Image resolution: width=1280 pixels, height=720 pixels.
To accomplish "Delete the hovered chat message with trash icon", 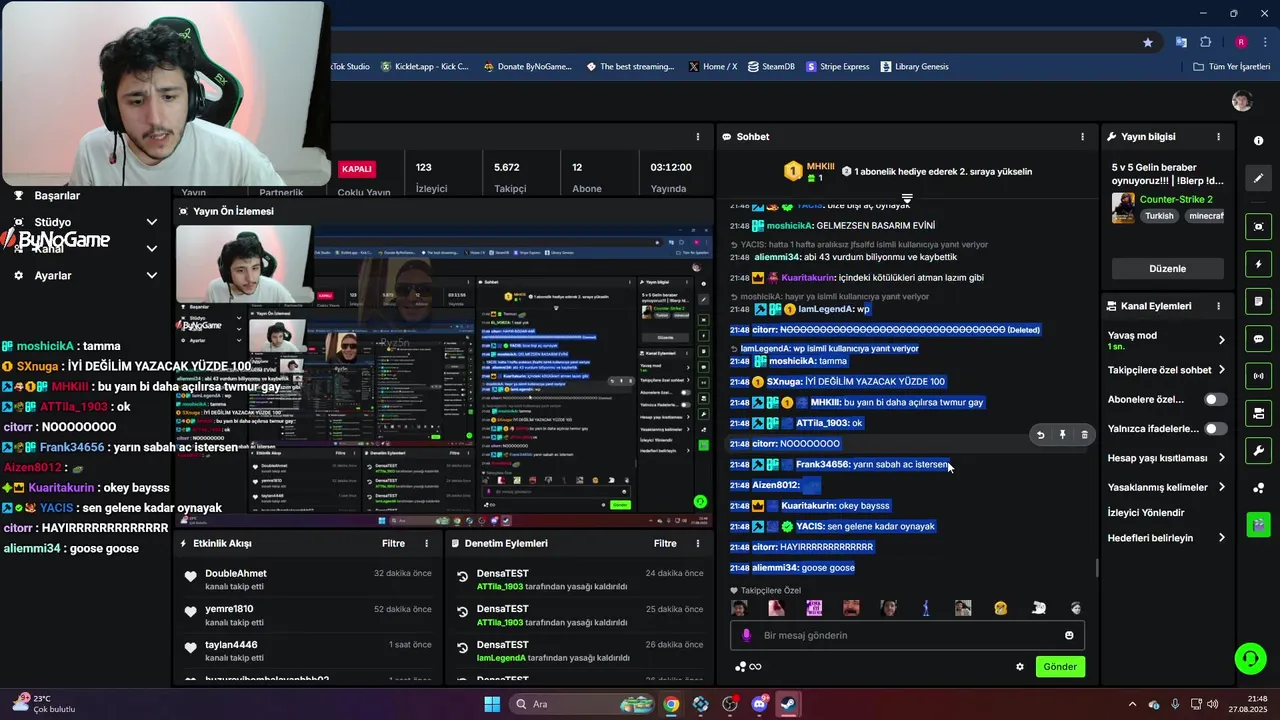I will (1084, 435).
